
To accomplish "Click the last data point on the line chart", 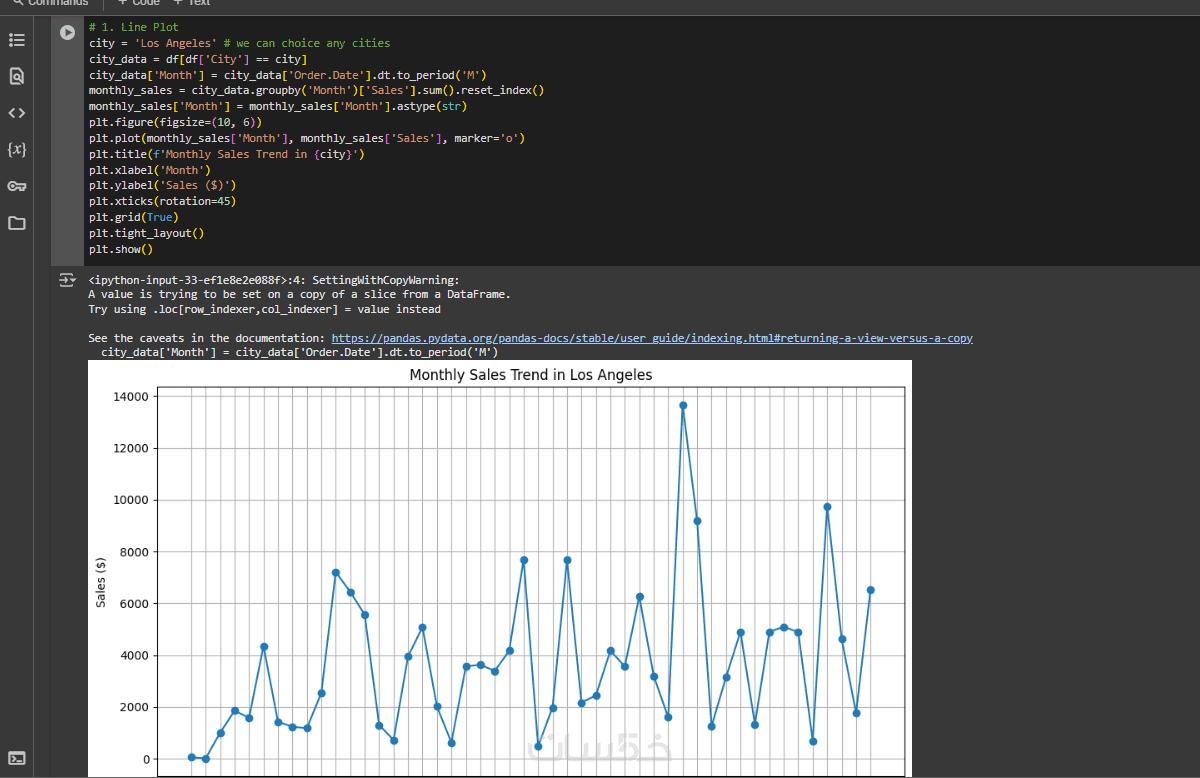I will point(871,590).
